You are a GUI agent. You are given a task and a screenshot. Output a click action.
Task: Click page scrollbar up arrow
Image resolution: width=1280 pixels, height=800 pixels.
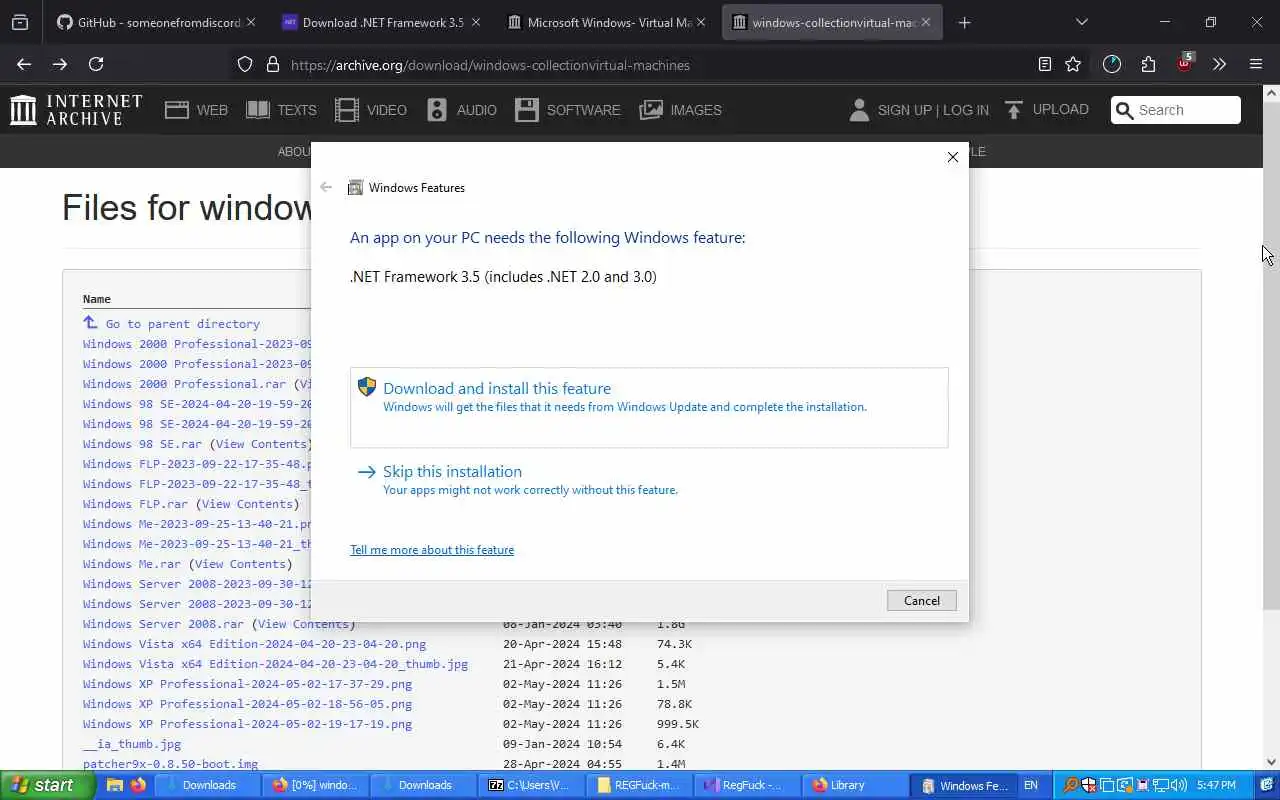pyautogui.click(x=1271, y=93)
